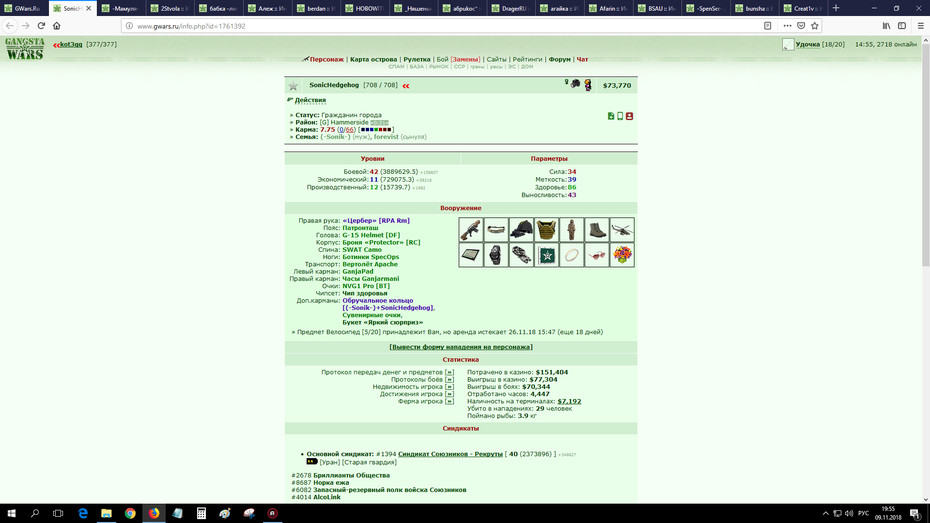This screenshot has height=523, width=930.
Task: Toggle reader view in address bar
Action: 767,25
